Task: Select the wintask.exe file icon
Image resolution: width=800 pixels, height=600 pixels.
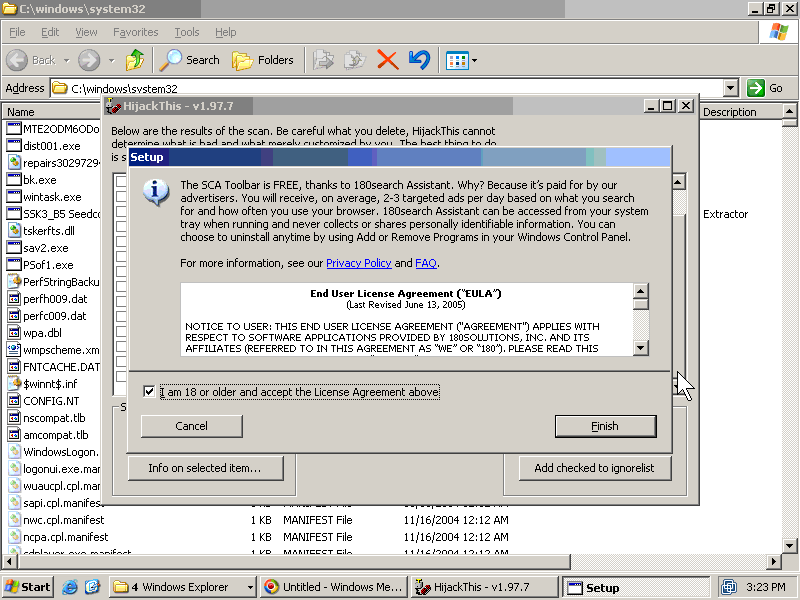Action: coord(14,197)
